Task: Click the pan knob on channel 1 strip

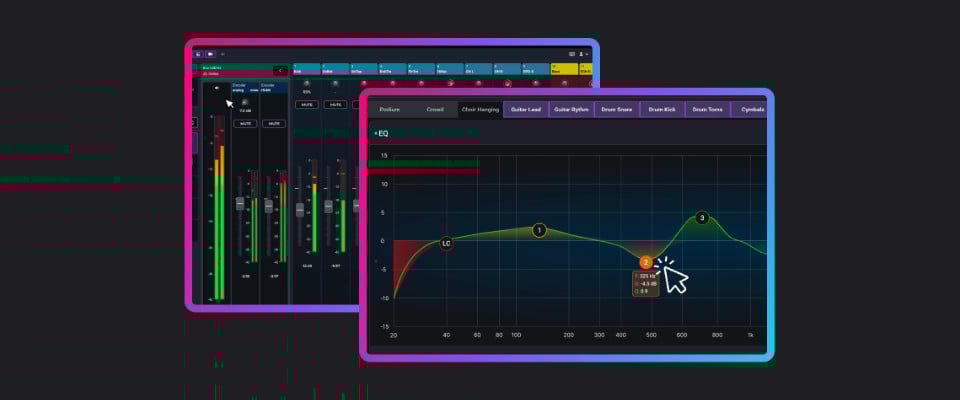Action: click(x=307, y=83)
